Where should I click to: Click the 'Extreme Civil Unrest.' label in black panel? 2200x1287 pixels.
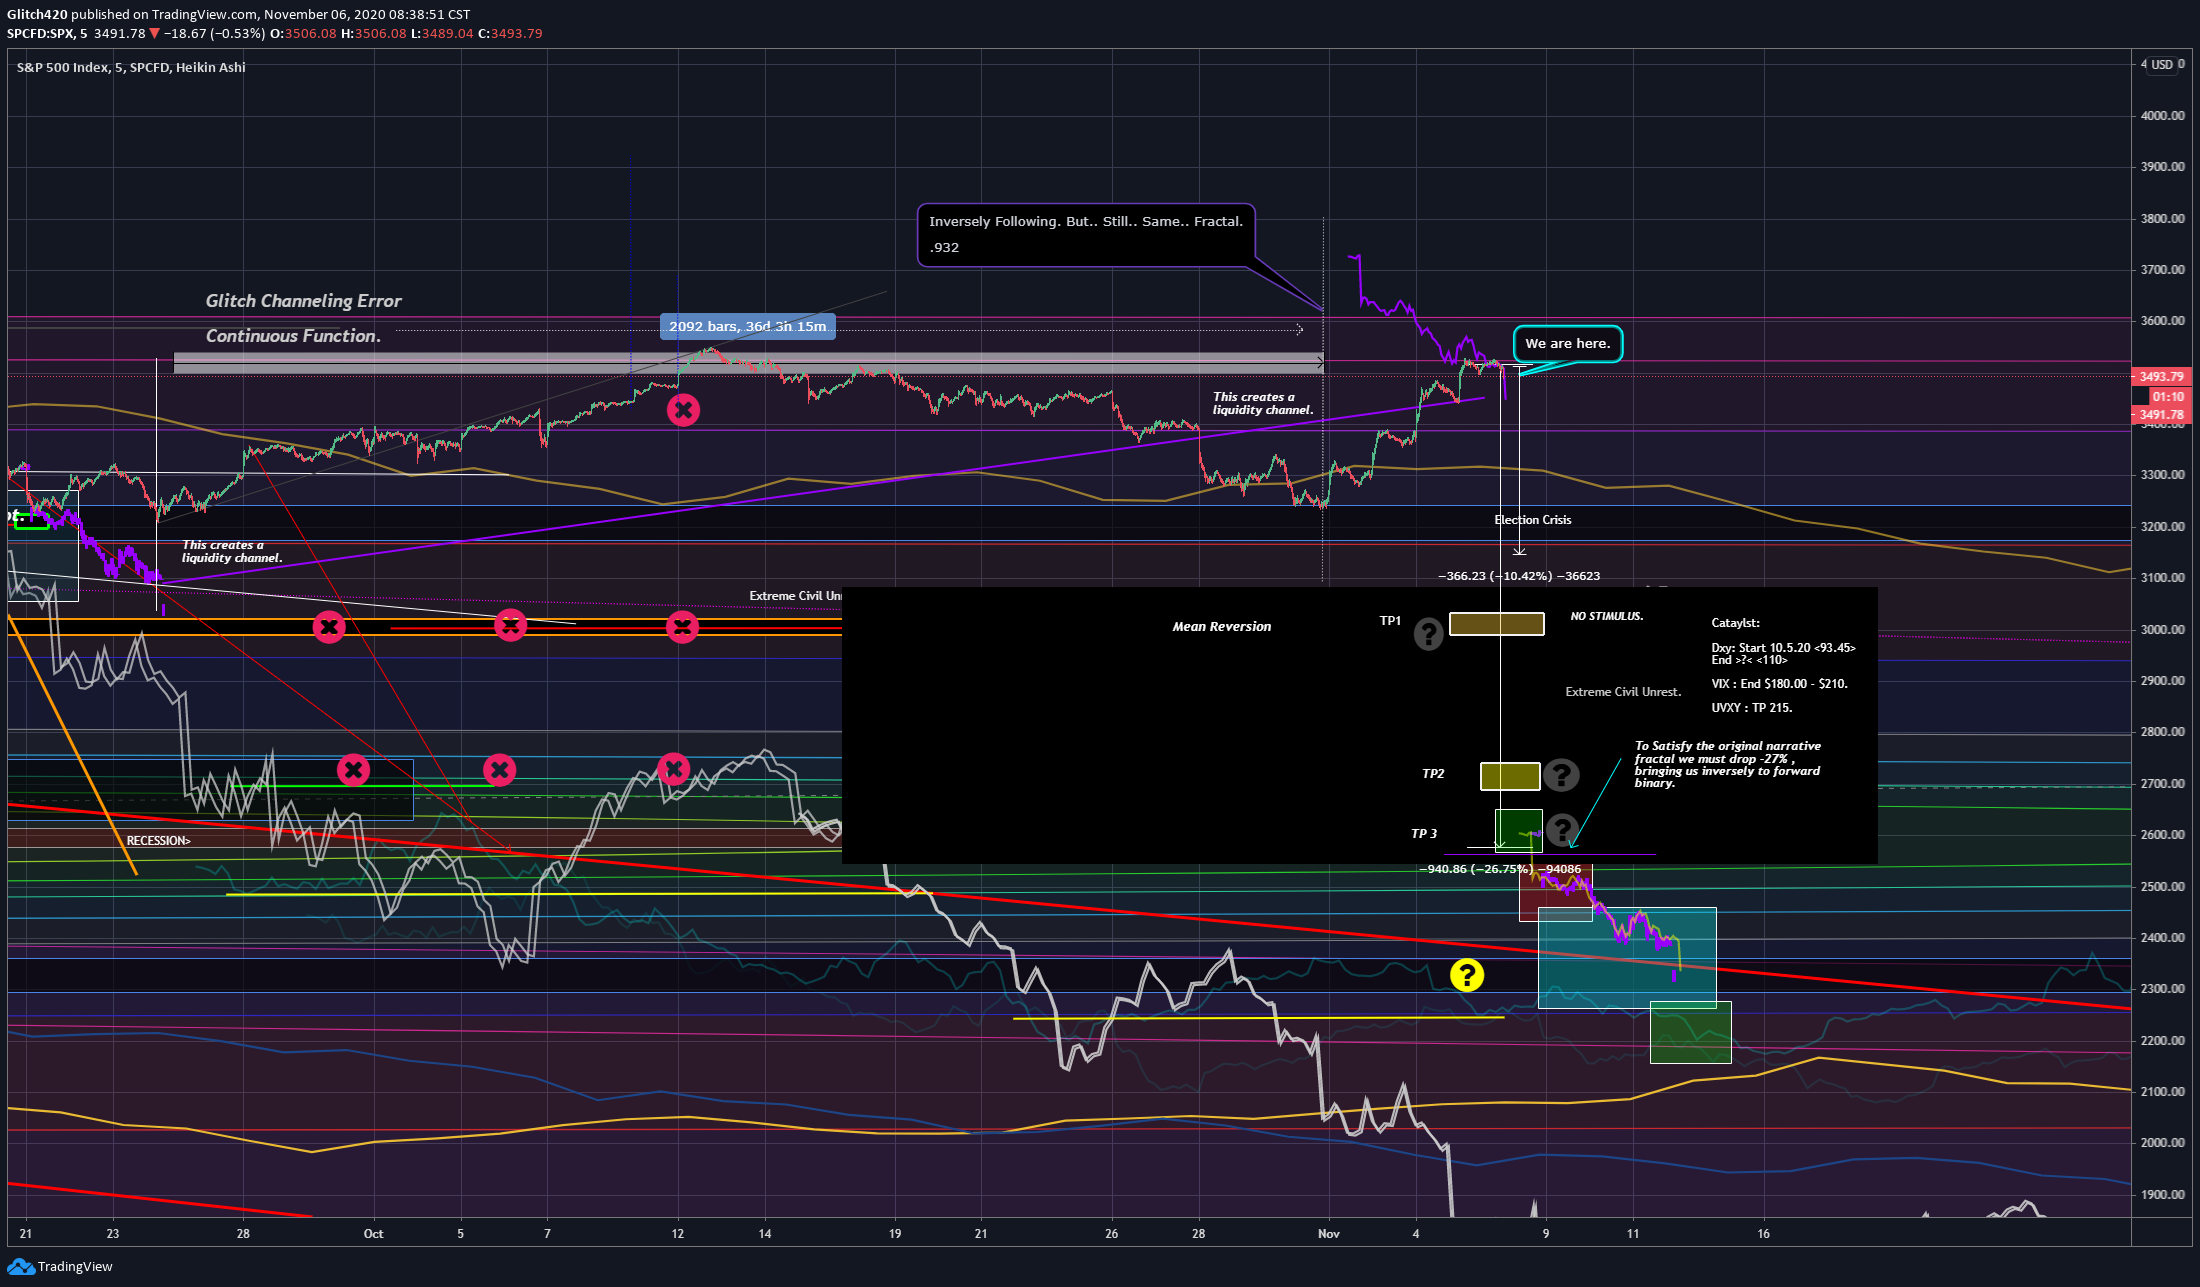1624,692
